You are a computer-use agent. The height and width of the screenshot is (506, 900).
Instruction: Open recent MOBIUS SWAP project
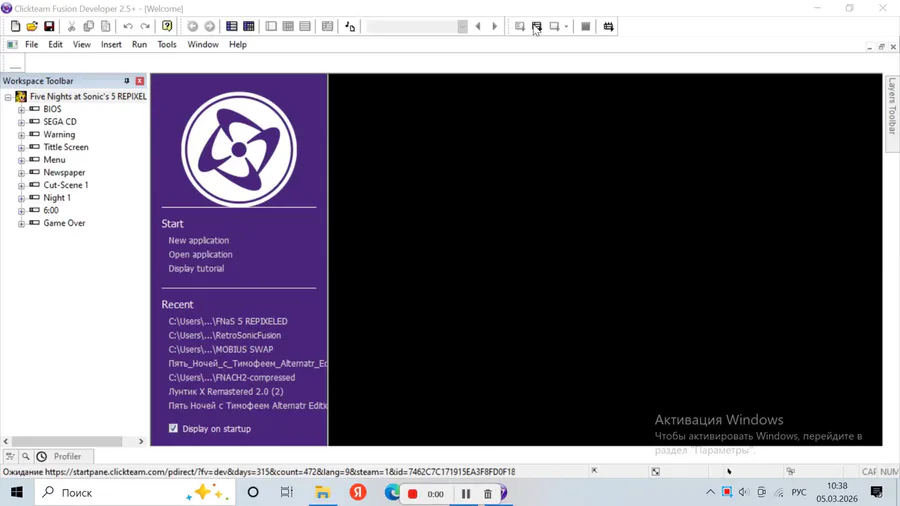(221, 349)
